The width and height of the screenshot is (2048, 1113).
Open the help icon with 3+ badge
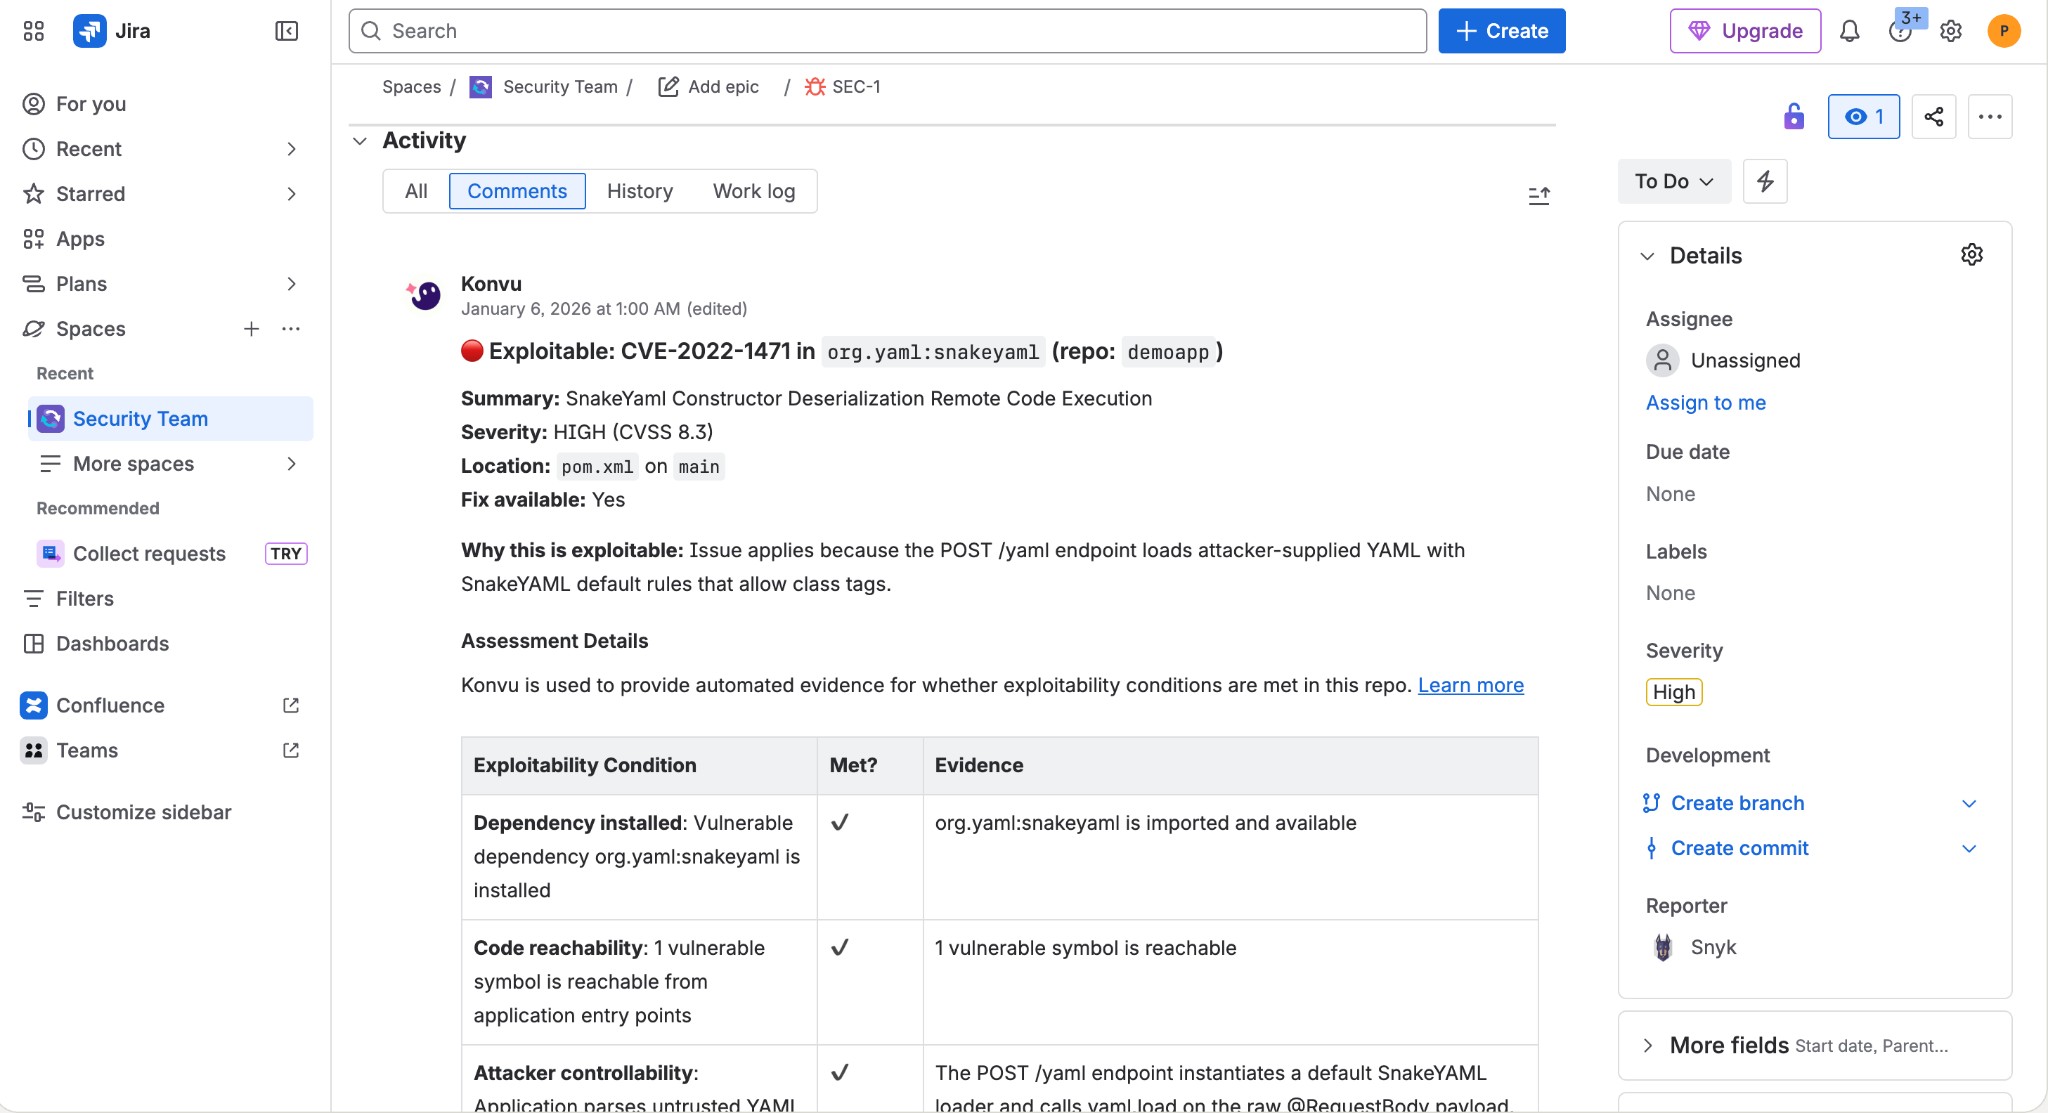tap(1900, 31)
